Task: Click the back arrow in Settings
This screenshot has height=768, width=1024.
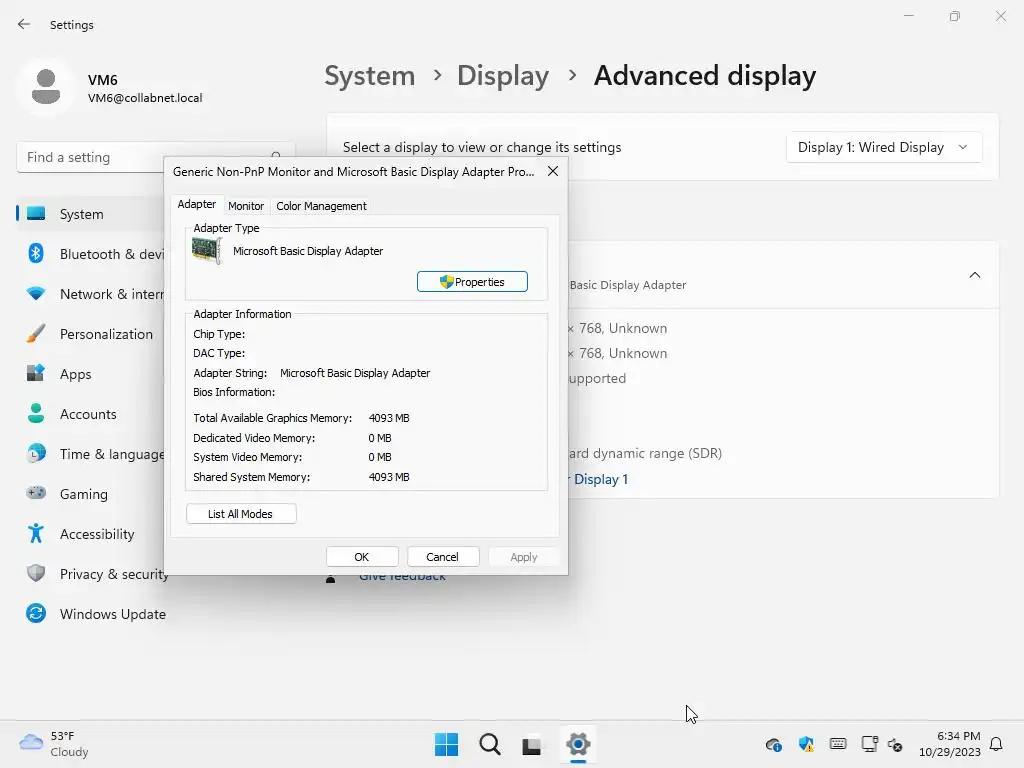Action: (x=24, y=24)
